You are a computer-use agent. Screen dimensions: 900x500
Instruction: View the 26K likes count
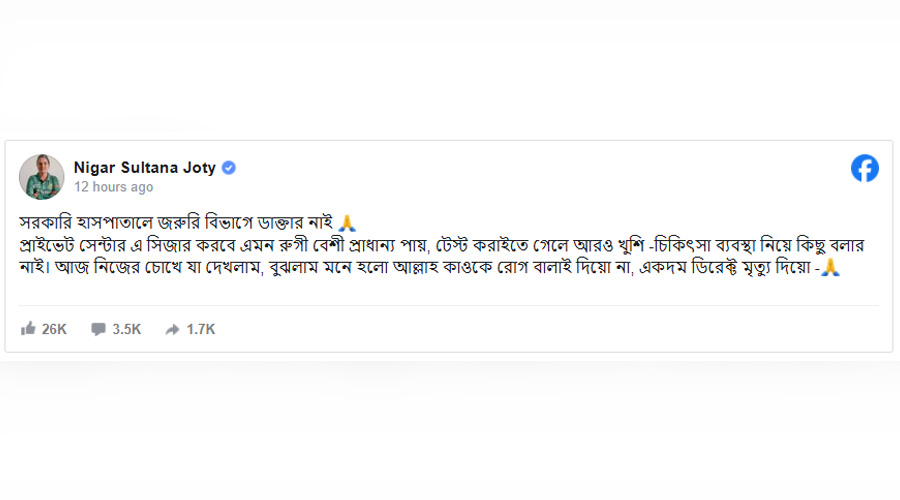tap(54, 328)
